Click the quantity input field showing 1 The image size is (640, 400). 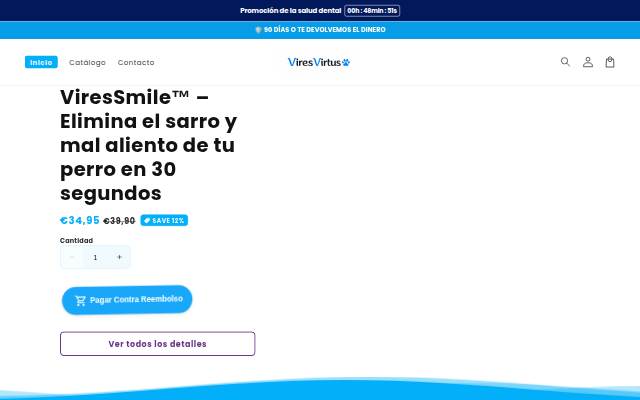click(x=96, y=257)
